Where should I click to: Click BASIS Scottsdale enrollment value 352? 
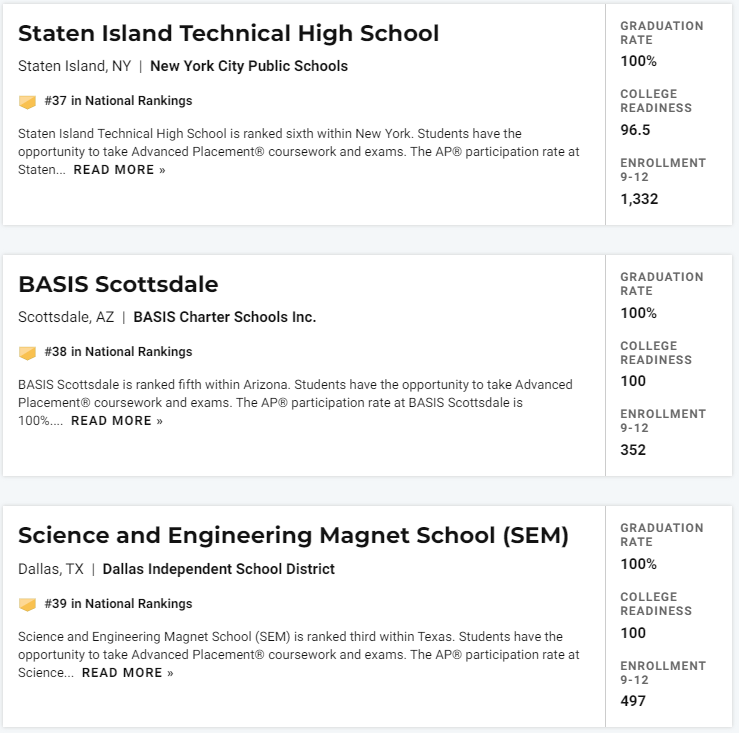pos(633,450)
